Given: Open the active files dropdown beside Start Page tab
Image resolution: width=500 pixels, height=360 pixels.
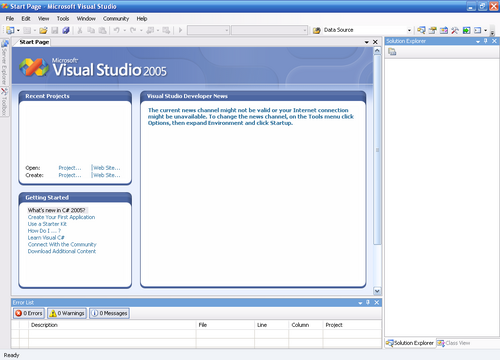Looking at the screenshot, I should [x=366, y=42].
